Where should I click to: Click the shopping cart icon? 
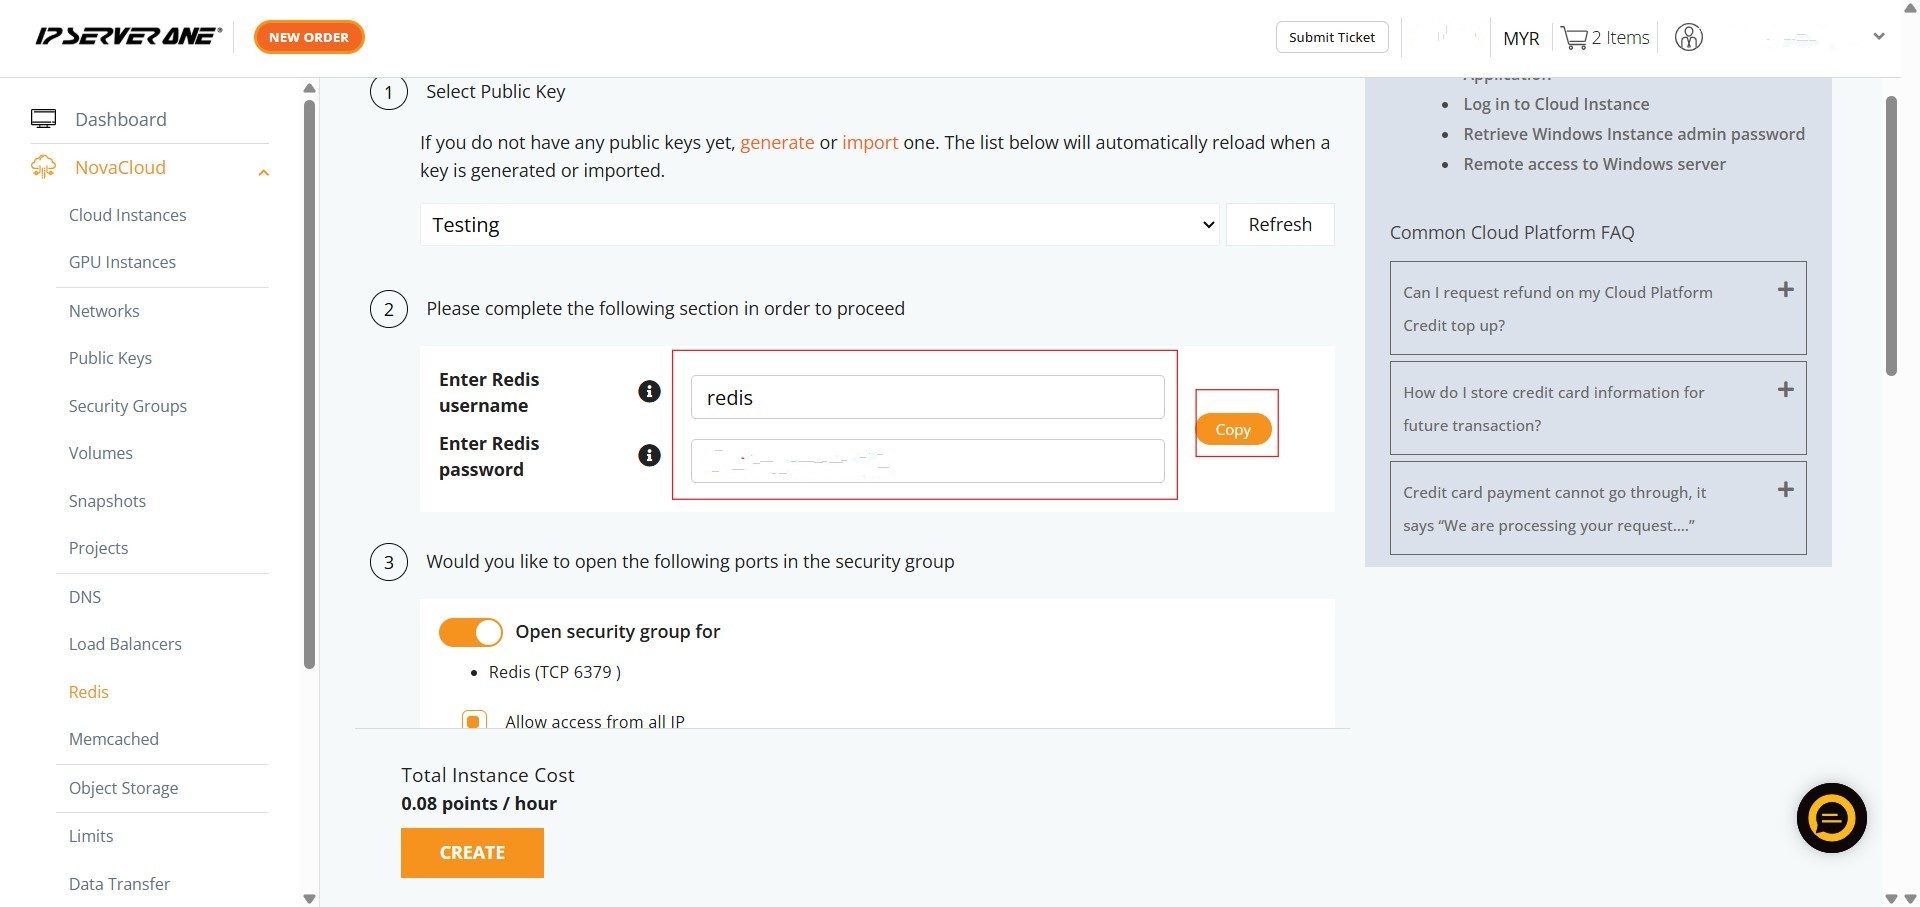coord(1574,38)
